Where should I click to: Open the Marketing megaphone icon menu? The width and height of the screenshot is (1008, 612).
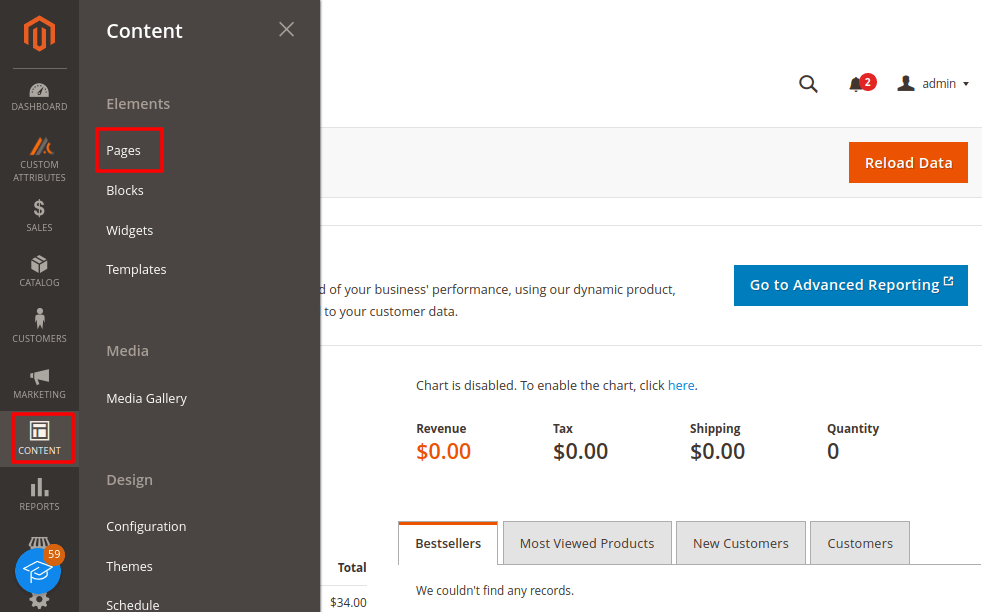coord(39,383)
